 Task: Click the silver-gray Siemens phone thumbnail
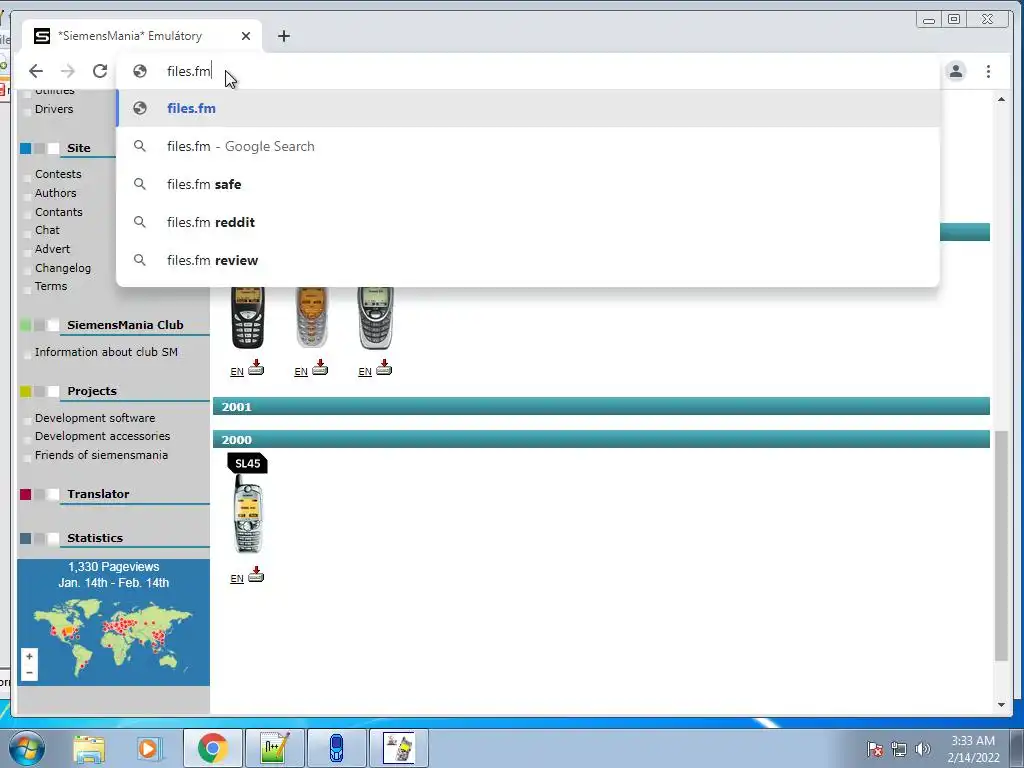(376, 317)
